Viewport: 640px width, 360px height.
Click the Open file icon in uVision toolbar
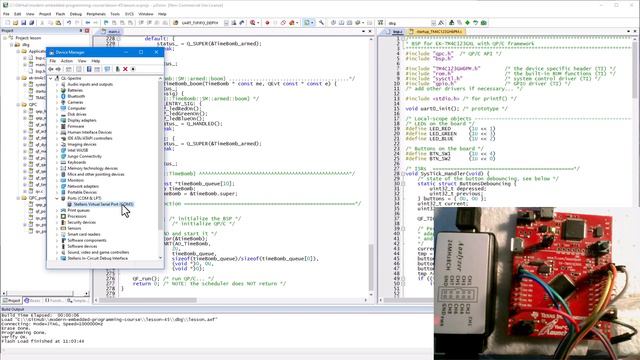15,23
